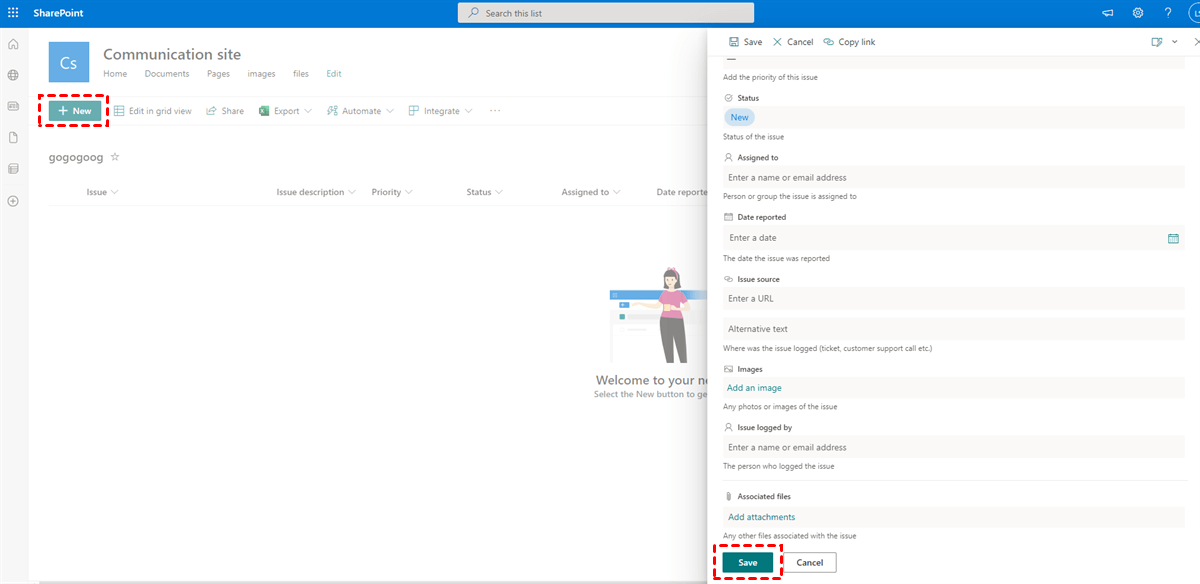Open the Priority column header dropdown
The image size is (1200, 584).
392,192
